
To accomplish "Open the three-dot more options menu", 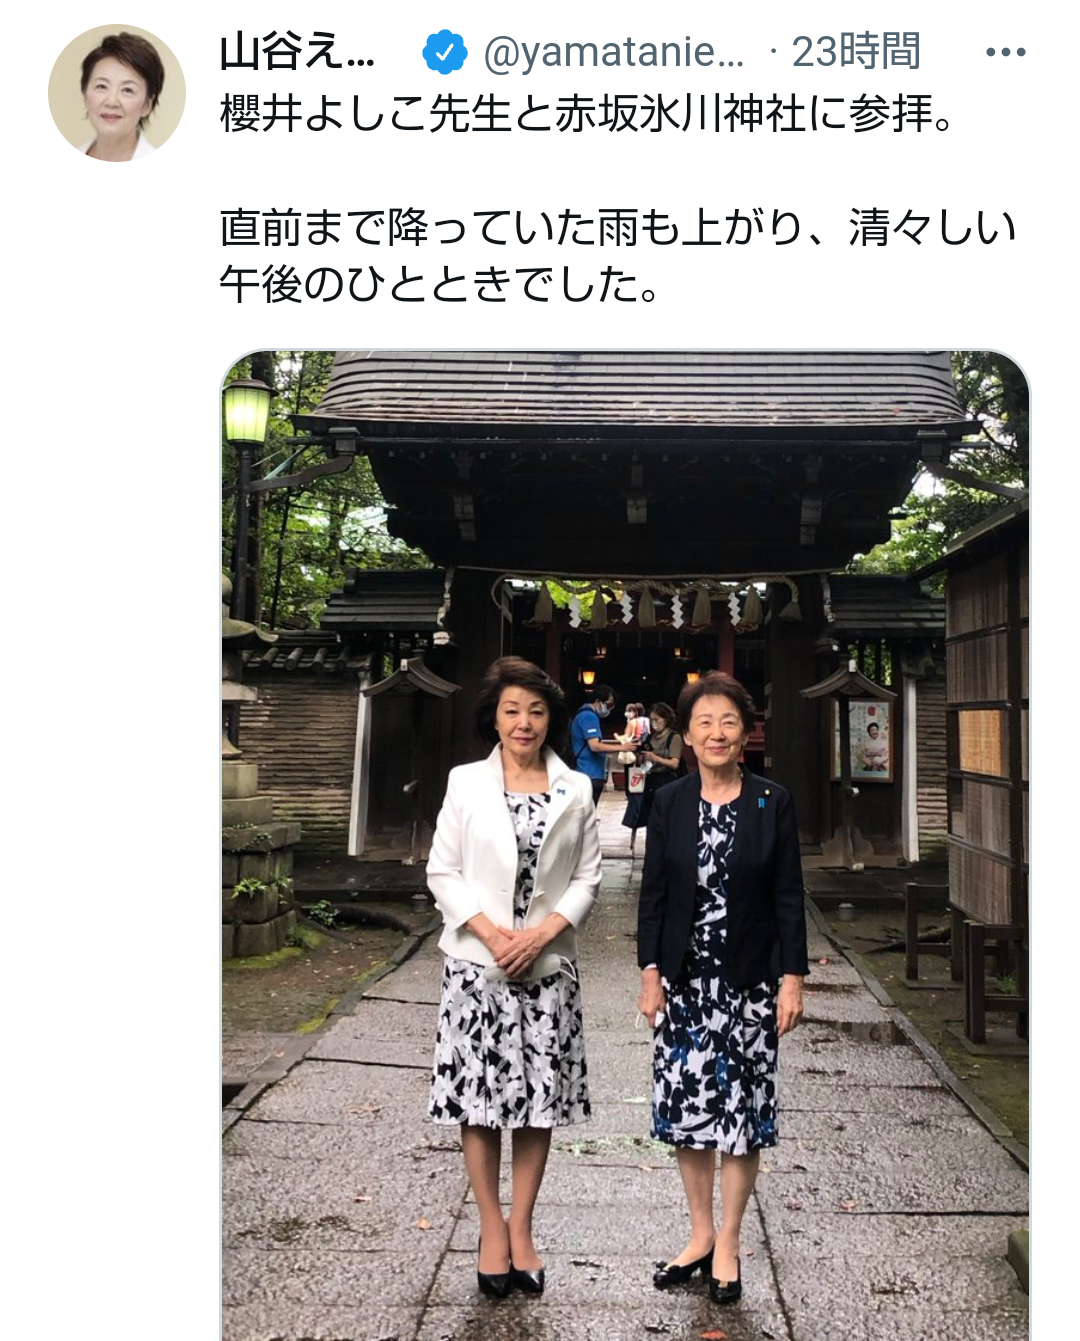I will (x=1005, y=52).
